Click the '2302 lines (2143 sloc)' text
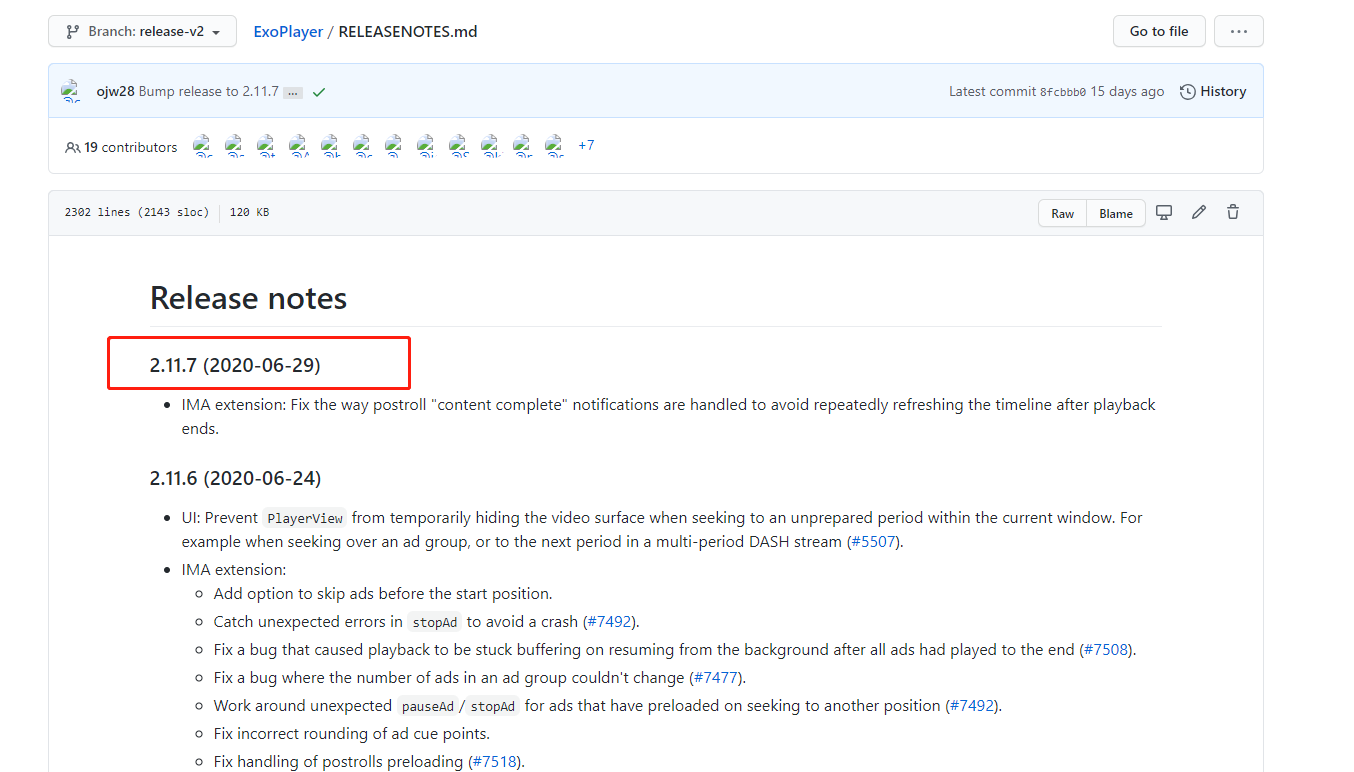This screenshot has height=772, width=1354. coord(137,212)
